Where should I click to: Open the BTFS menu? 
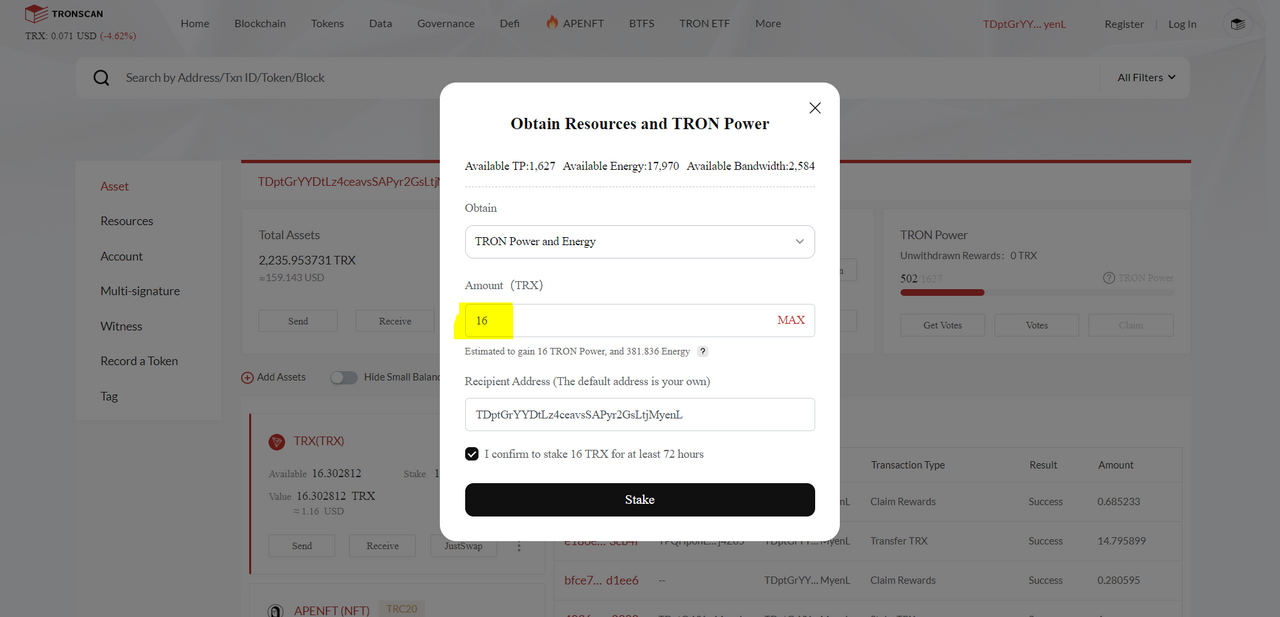click(x=642, y=23)
